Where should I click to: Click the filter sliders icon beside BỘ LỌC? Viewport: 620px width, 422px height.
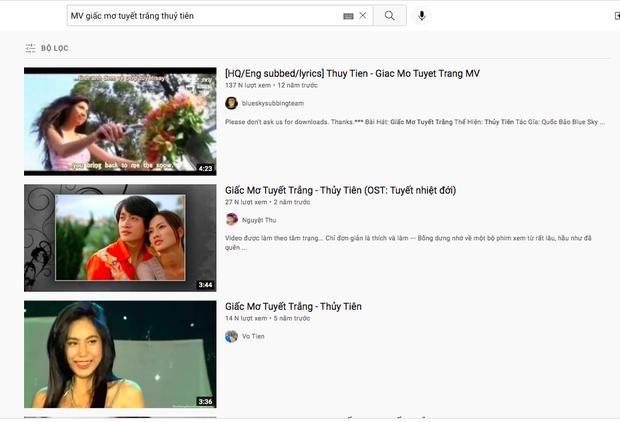click(30, 48)
